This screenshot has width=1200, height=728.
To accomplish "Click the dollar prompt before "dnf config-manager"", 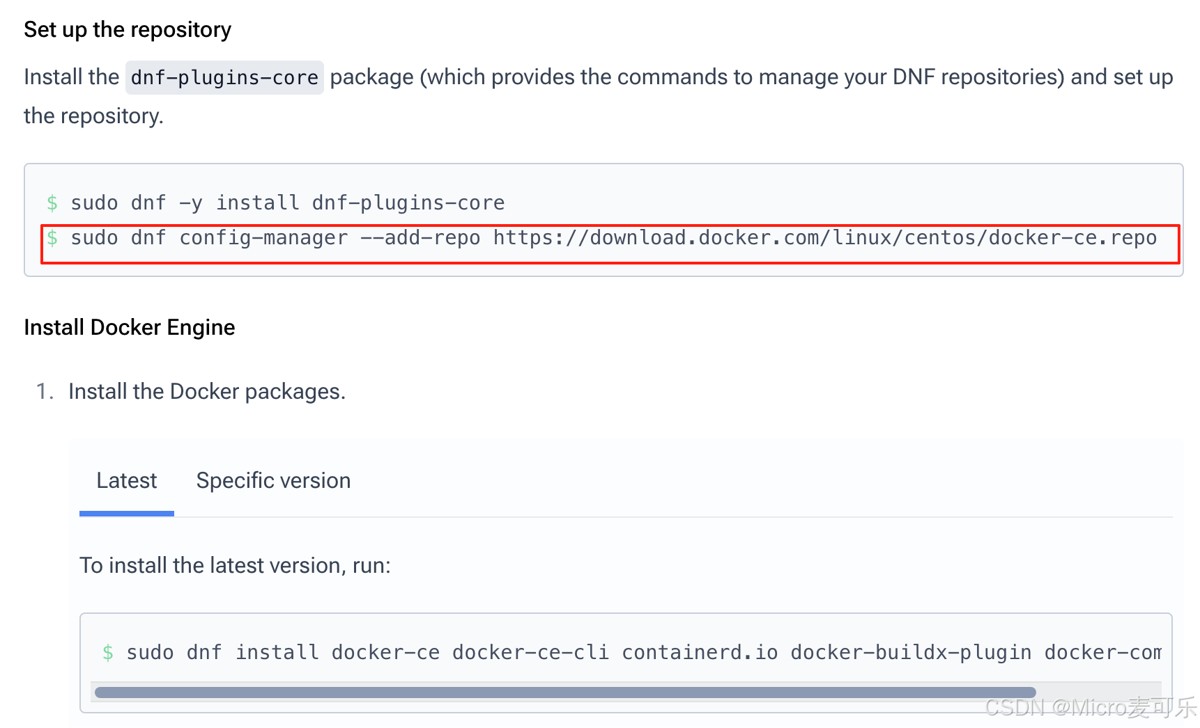I will pos(52,238).
